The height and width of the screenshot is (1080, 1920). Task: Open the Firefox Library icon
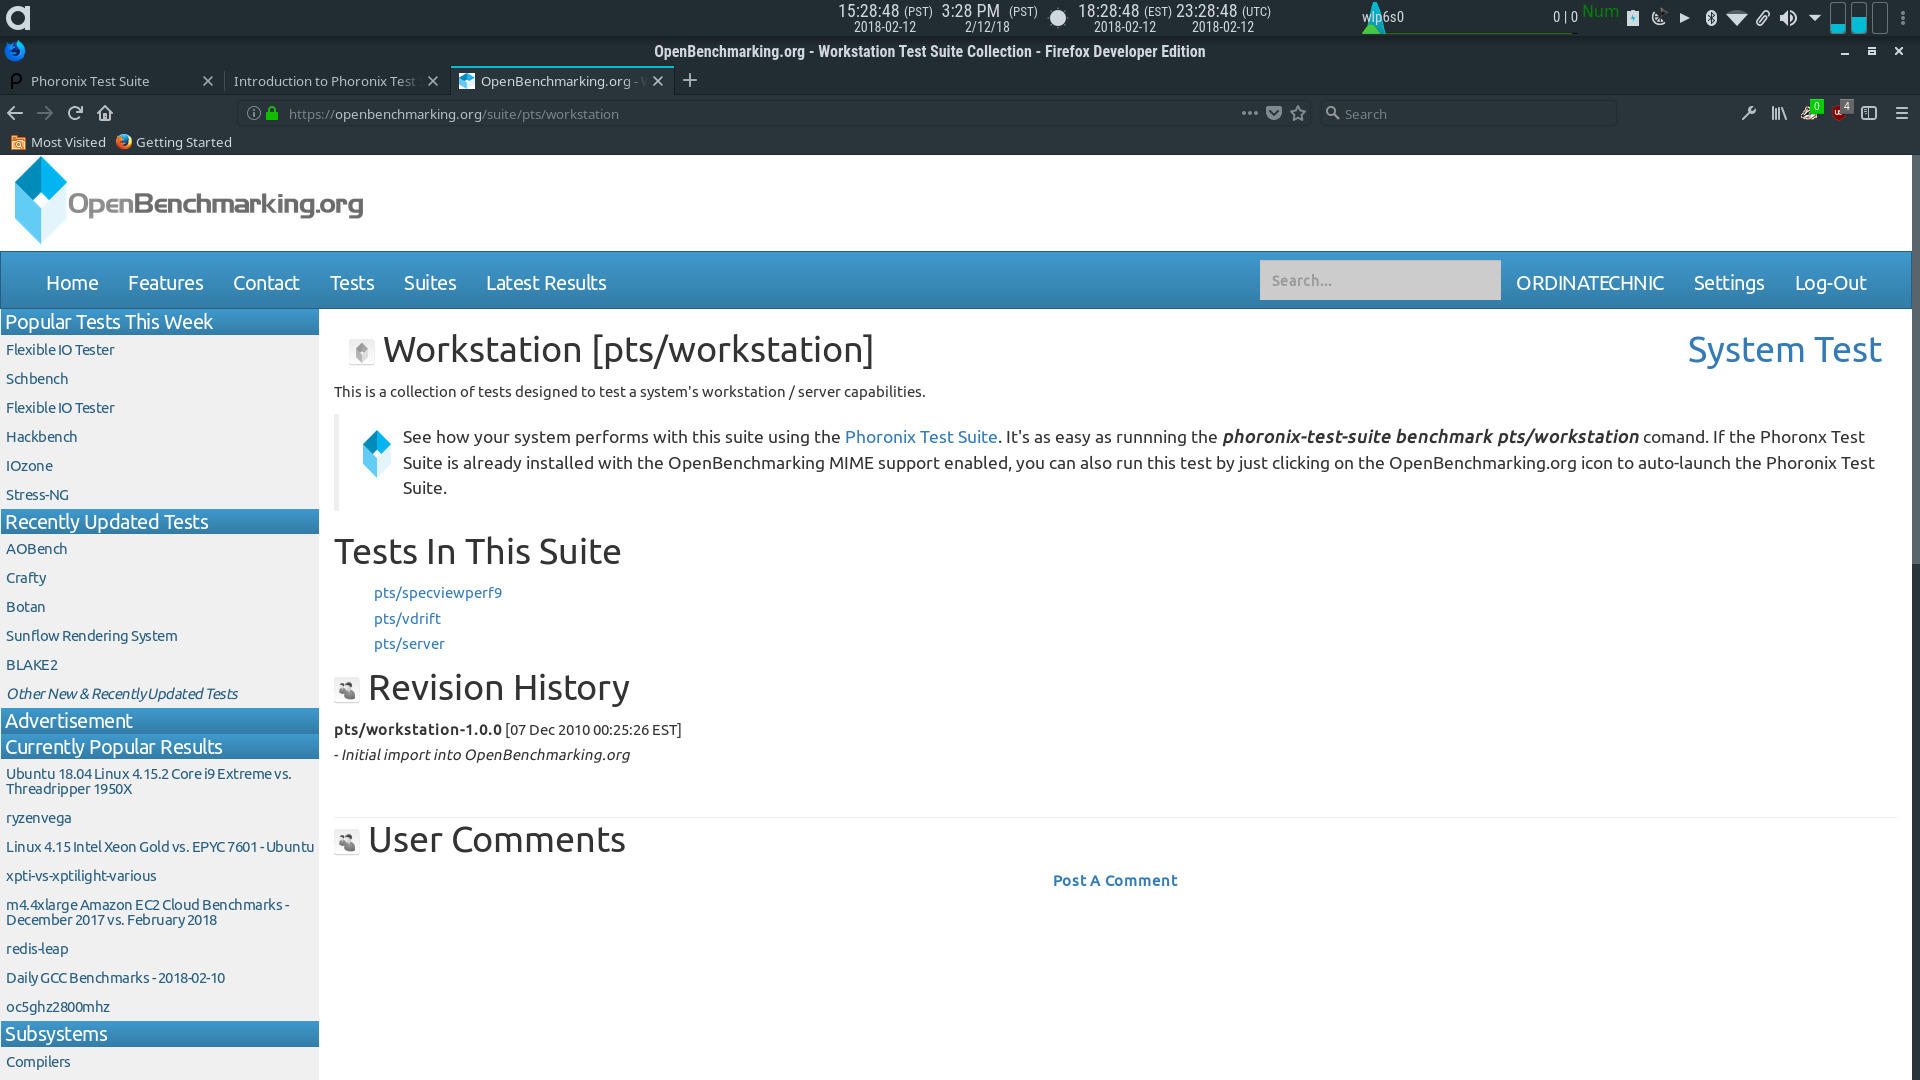point(1779,114)
